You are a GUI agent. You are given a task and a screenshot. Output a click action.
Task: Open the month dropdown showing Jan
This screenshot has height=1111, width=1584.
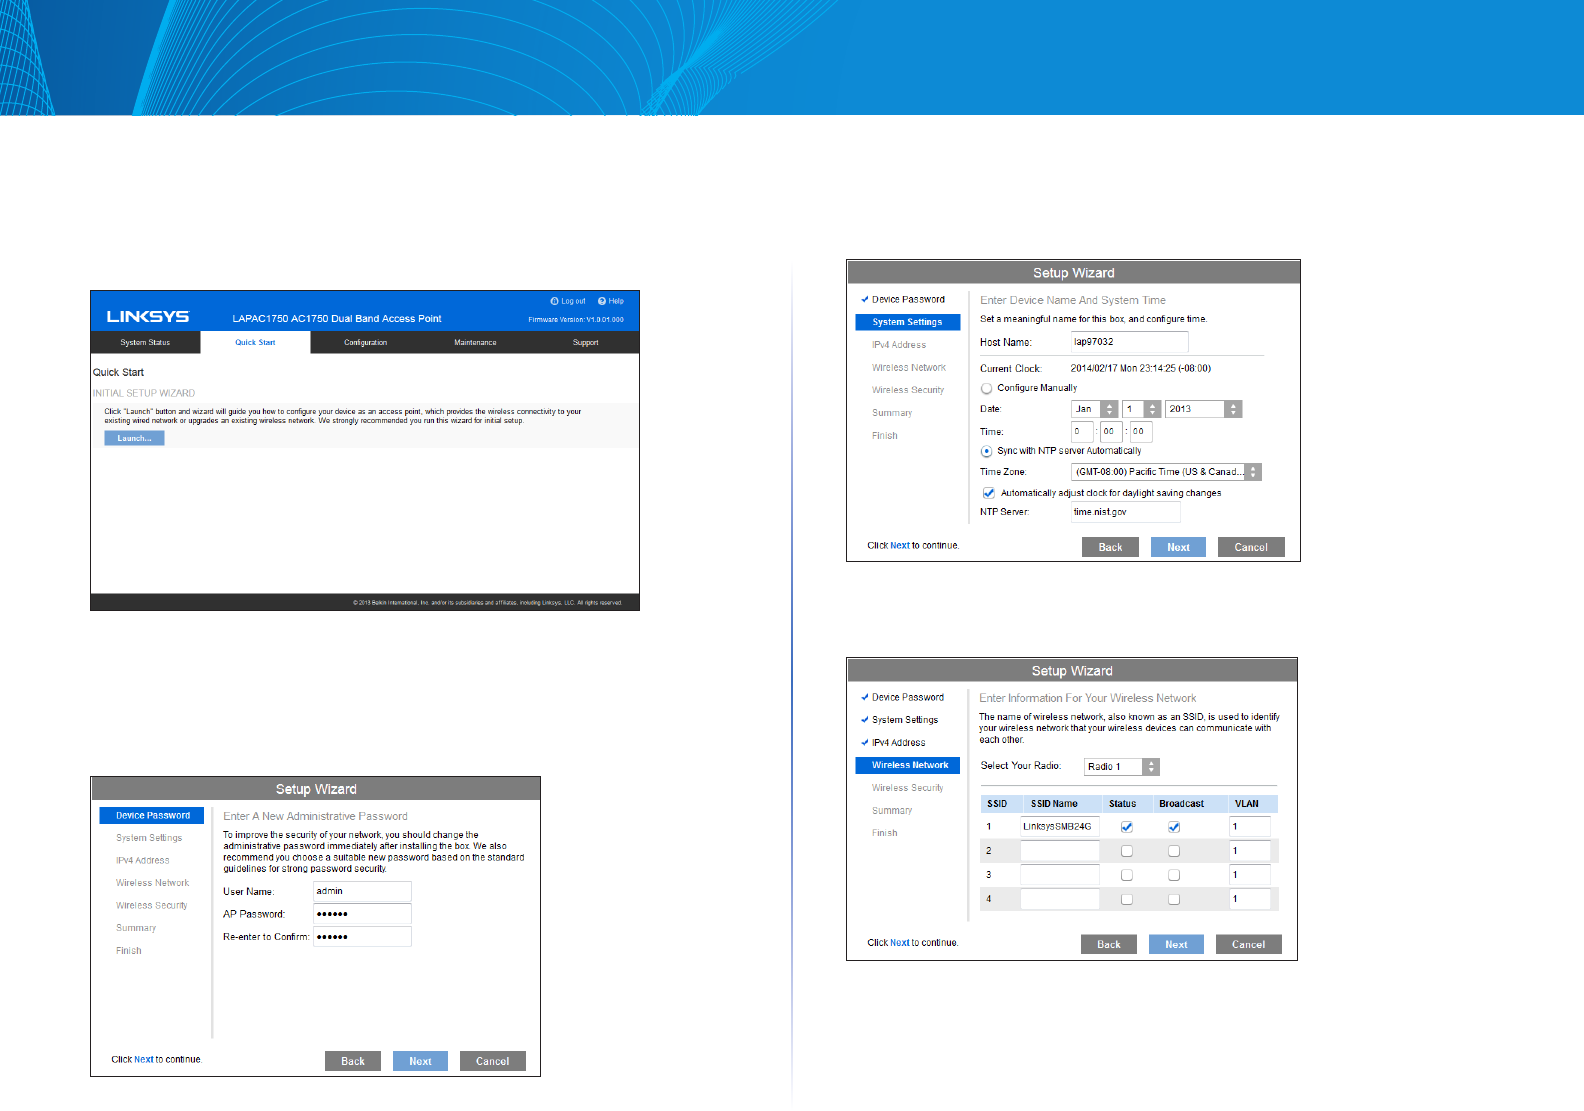[x=1094, y=409]
